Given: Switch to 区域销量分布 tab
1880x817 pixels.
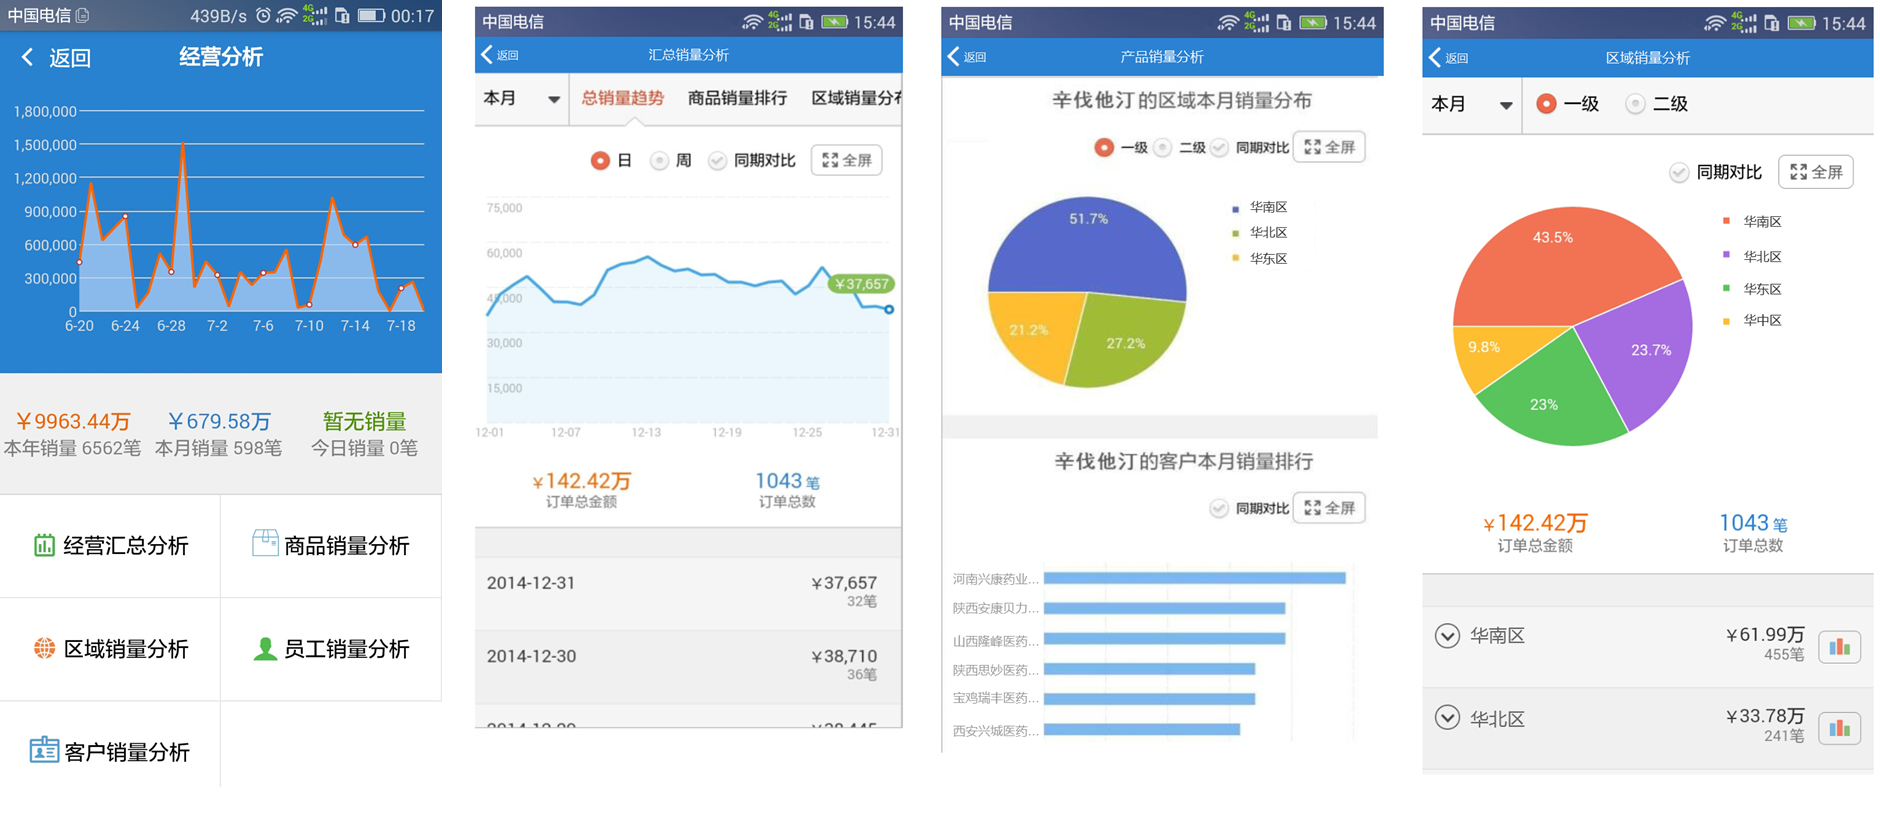Looking at the screenshot, I should click(x=856, y=98).
